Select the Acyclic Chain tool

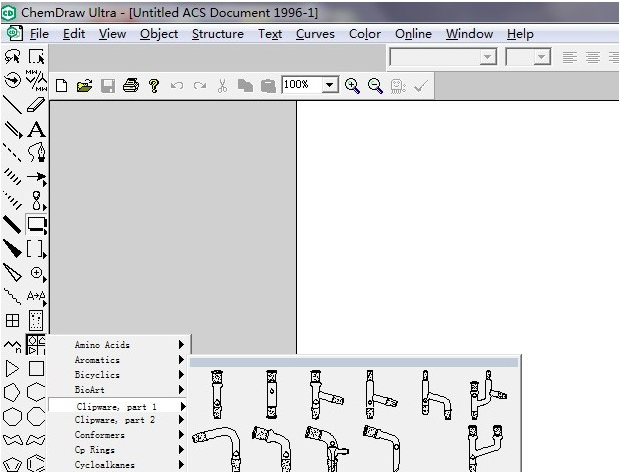point(13,346)
